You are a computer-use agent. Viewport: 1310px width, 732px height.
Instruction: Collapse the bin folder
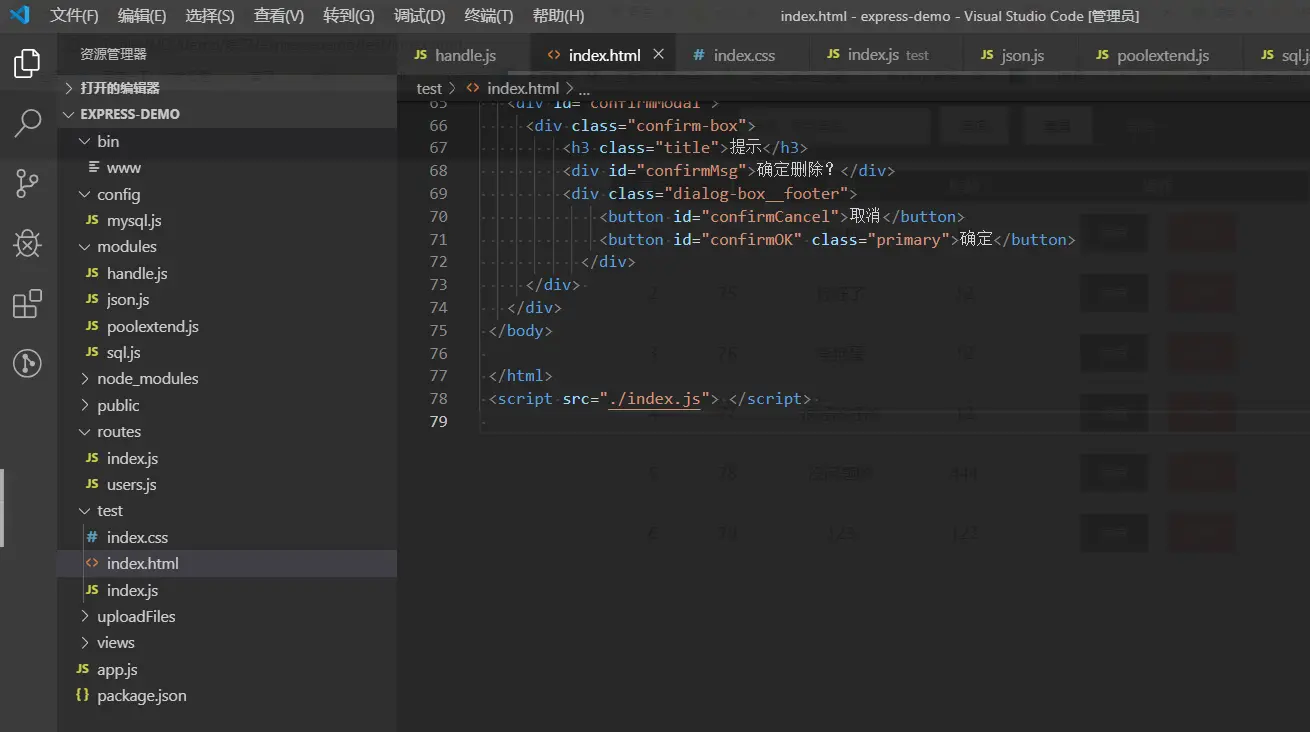pos(85,141)
